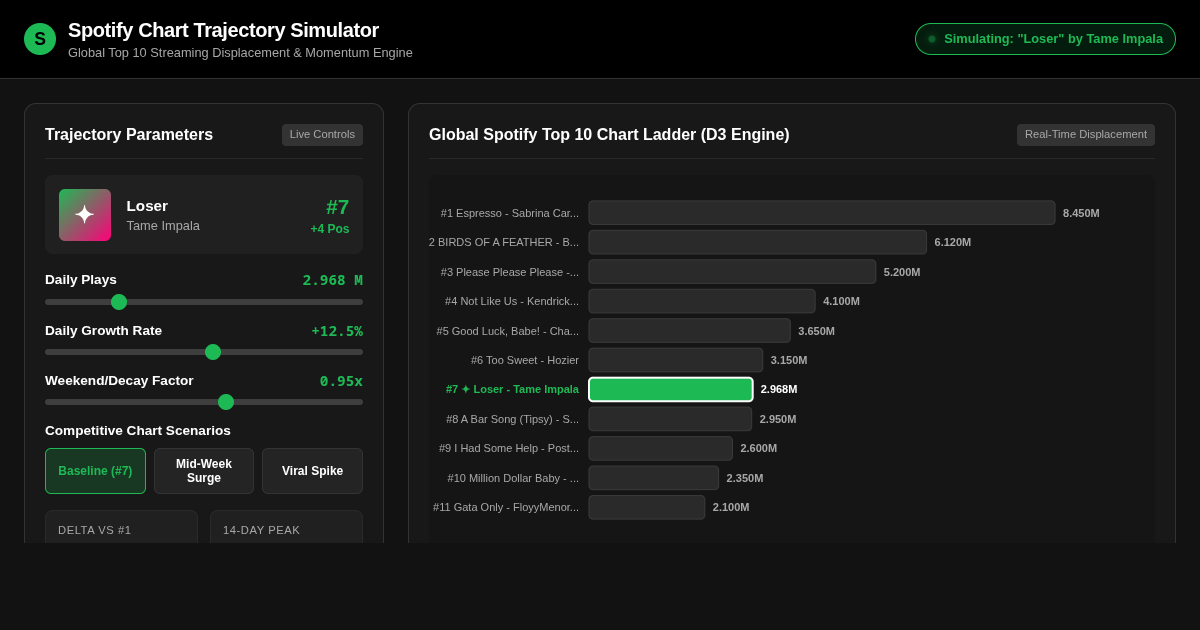
Task: Click the 4.100M value label
Action: click(x=841, y=301)
